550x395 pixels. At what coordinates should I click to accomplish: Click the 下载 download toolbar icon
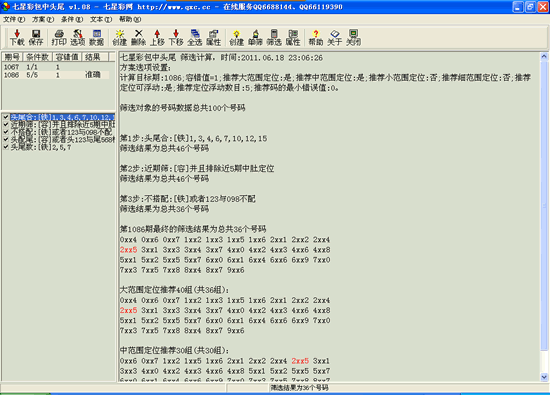(x=17, y=37)
